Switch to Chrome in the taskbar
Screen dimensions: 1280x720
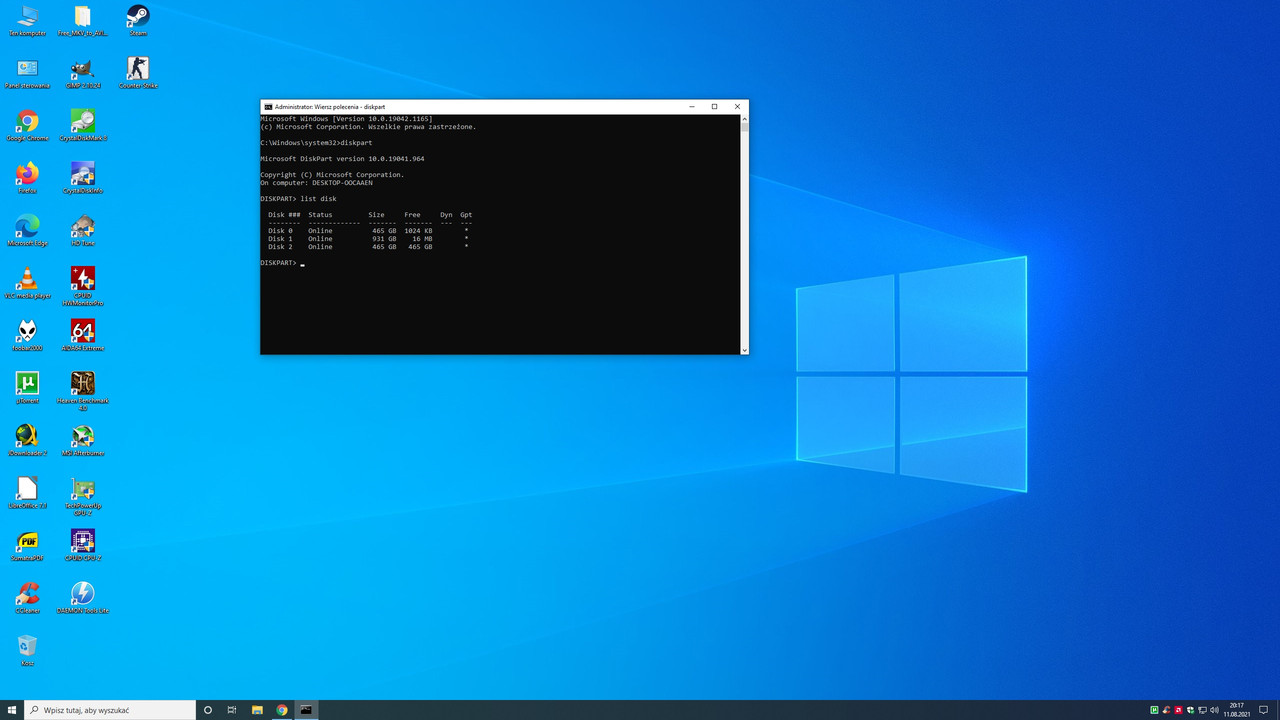pos(282,710)
